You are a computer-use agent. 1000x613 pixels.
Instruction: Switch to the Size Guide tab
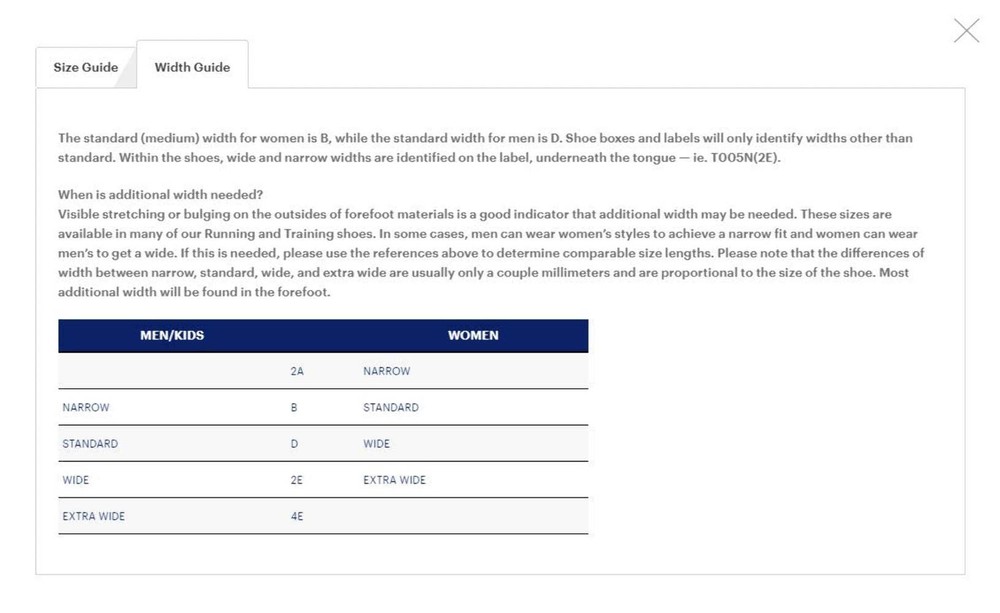tap(86, 68)
